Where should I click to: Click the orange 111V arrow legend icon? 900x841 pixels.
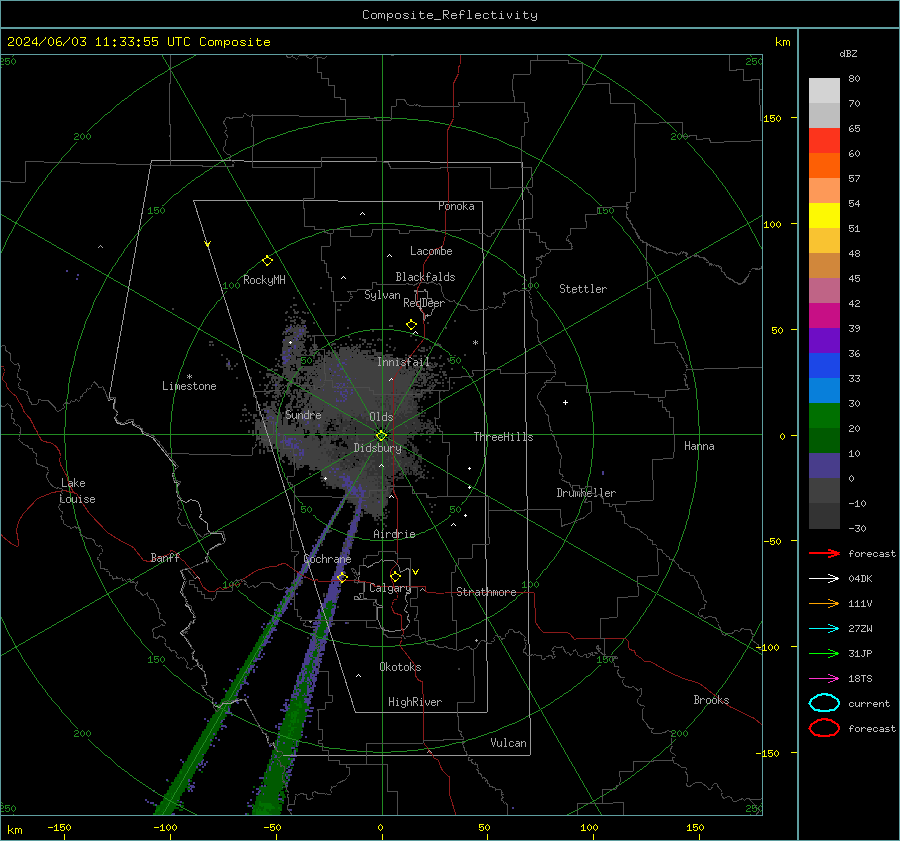(x=824, y=603)
